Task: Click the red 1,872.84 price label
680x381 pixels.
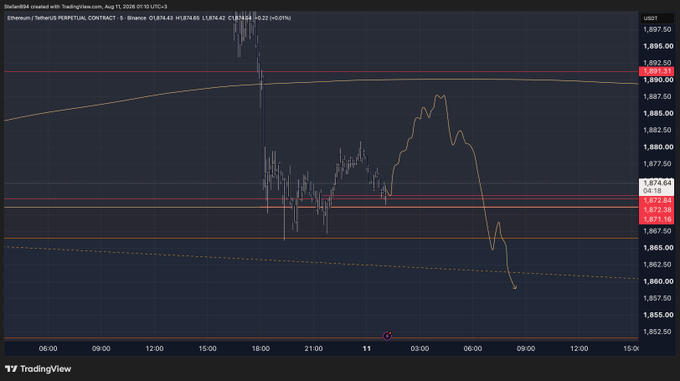Action: point(657,201)
